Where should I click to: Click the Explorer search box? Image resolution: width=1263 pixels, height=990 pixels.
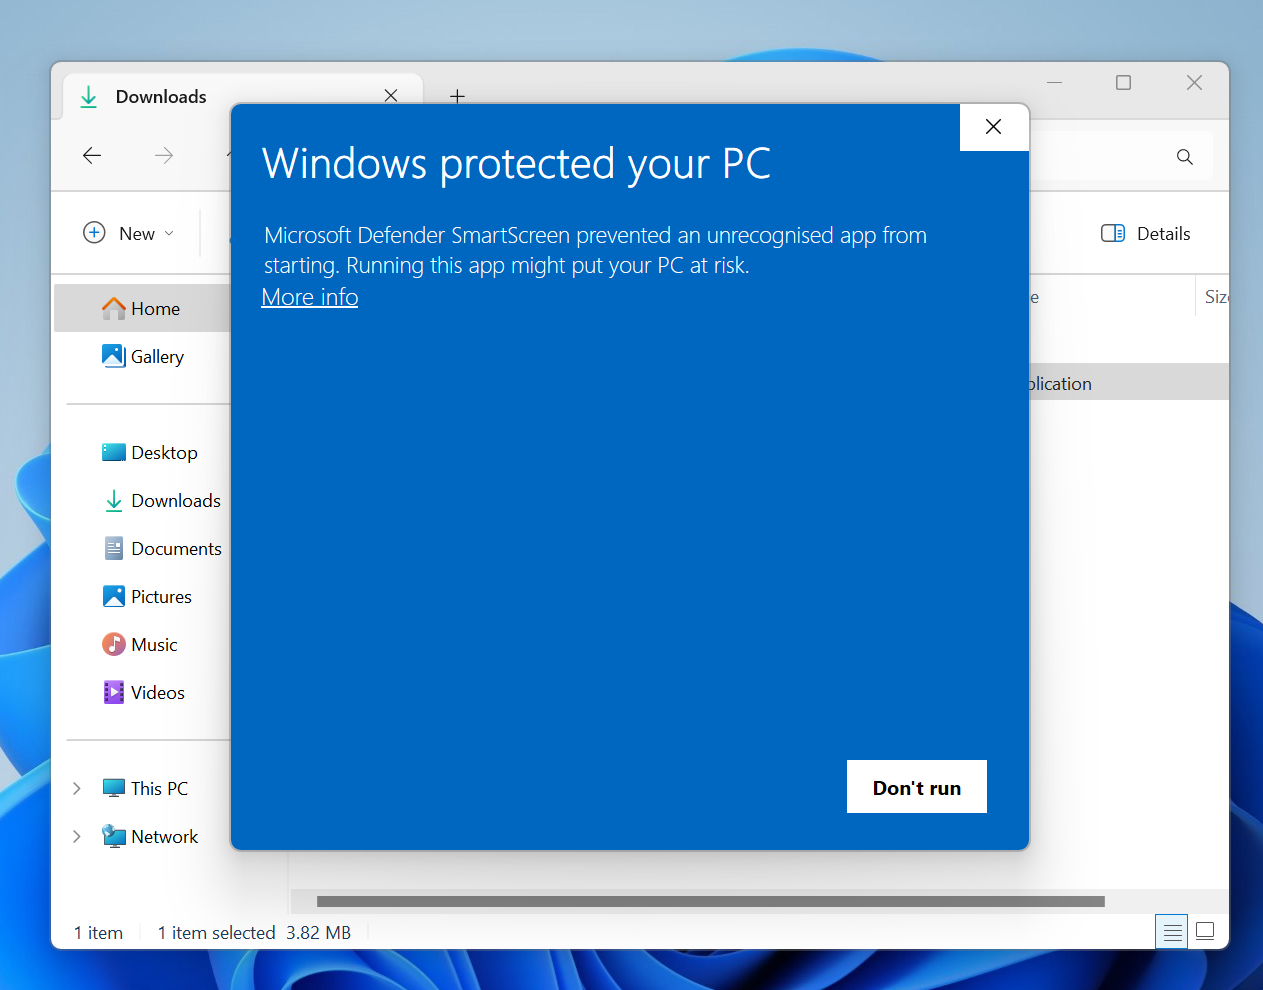coord(1121,156)
